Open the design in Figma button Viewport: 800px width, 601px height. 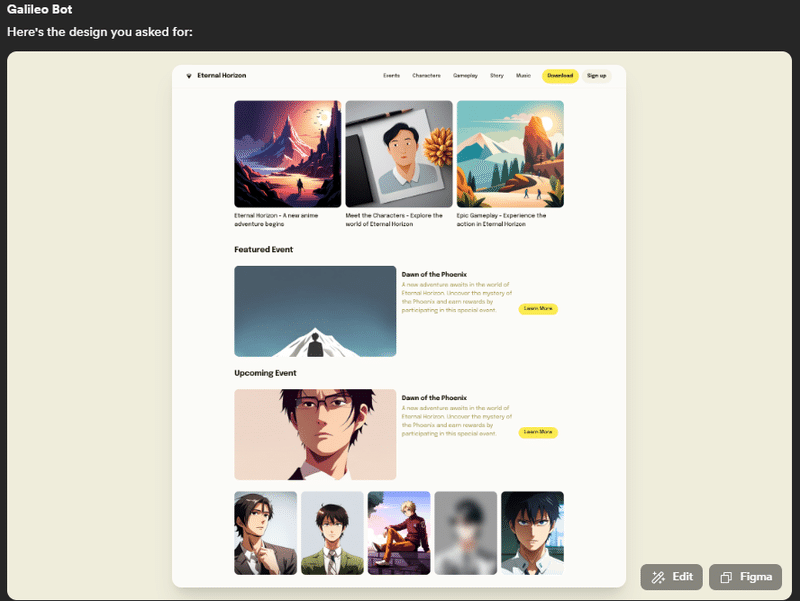click(x=745, y=577)
